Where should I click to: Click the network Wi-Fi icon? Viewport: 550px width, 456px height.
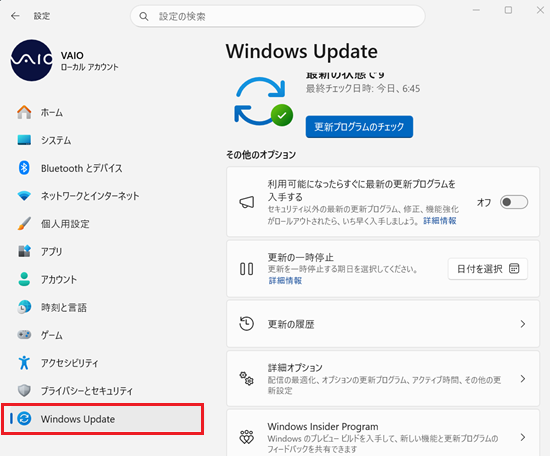(24, 196)
